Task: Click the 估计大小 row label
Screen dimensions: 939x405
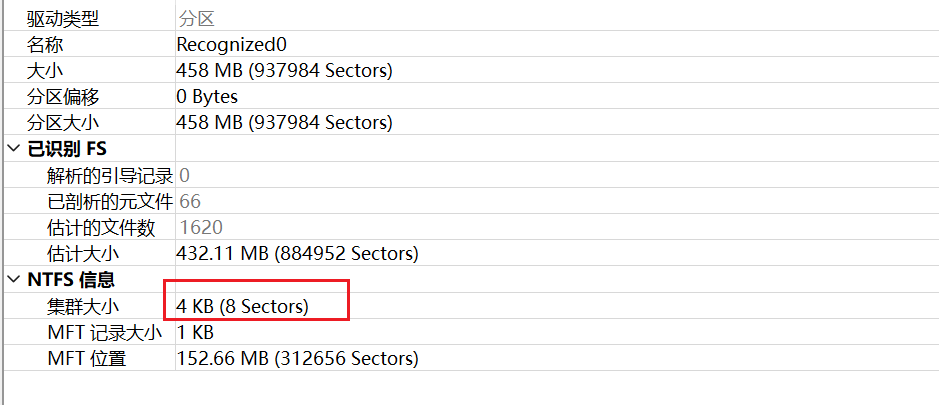Action: pyautogui.click(x=83, y=254)
